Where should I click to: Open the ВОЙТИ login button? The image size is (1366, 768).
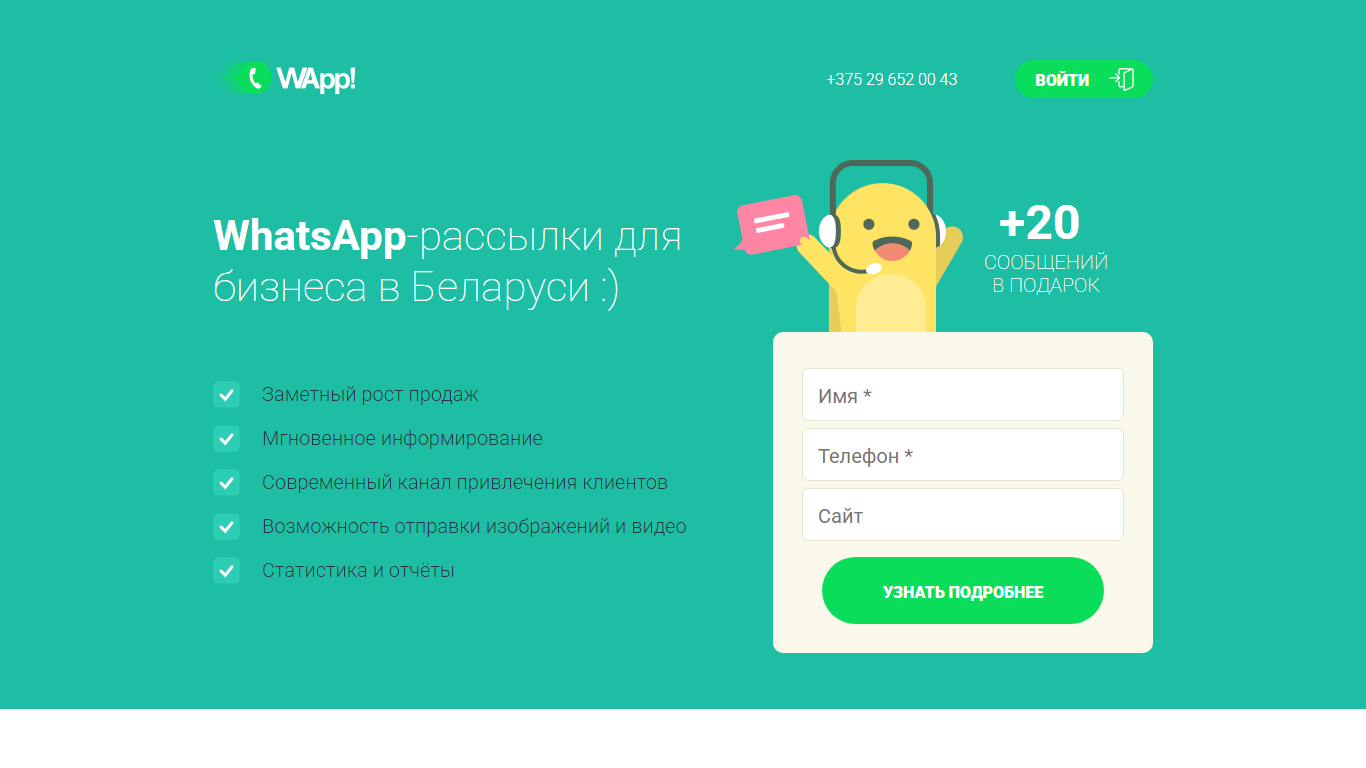1084,79
